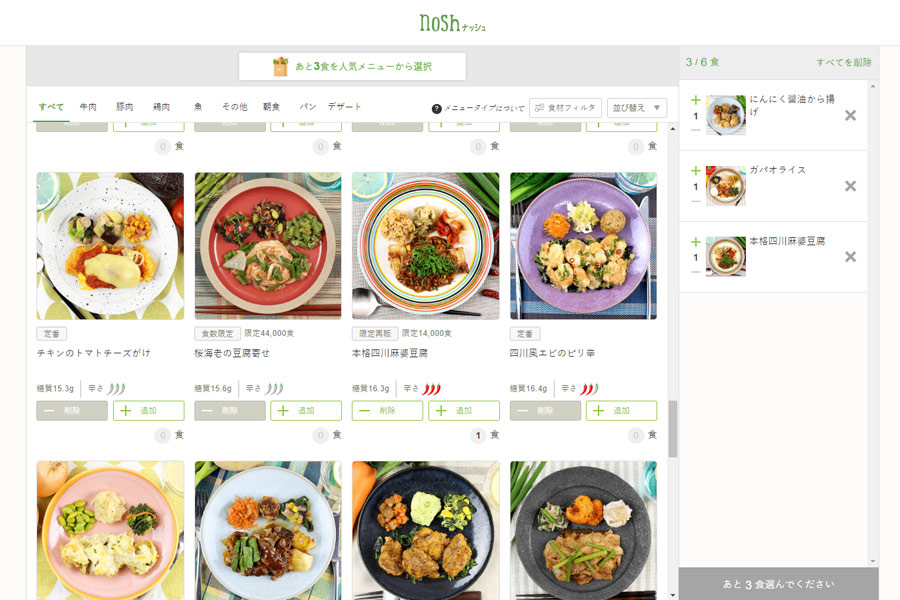
Task: Remove one 本格四川麻婆豆腐 using the 削除 button
Action: point(387,411)
